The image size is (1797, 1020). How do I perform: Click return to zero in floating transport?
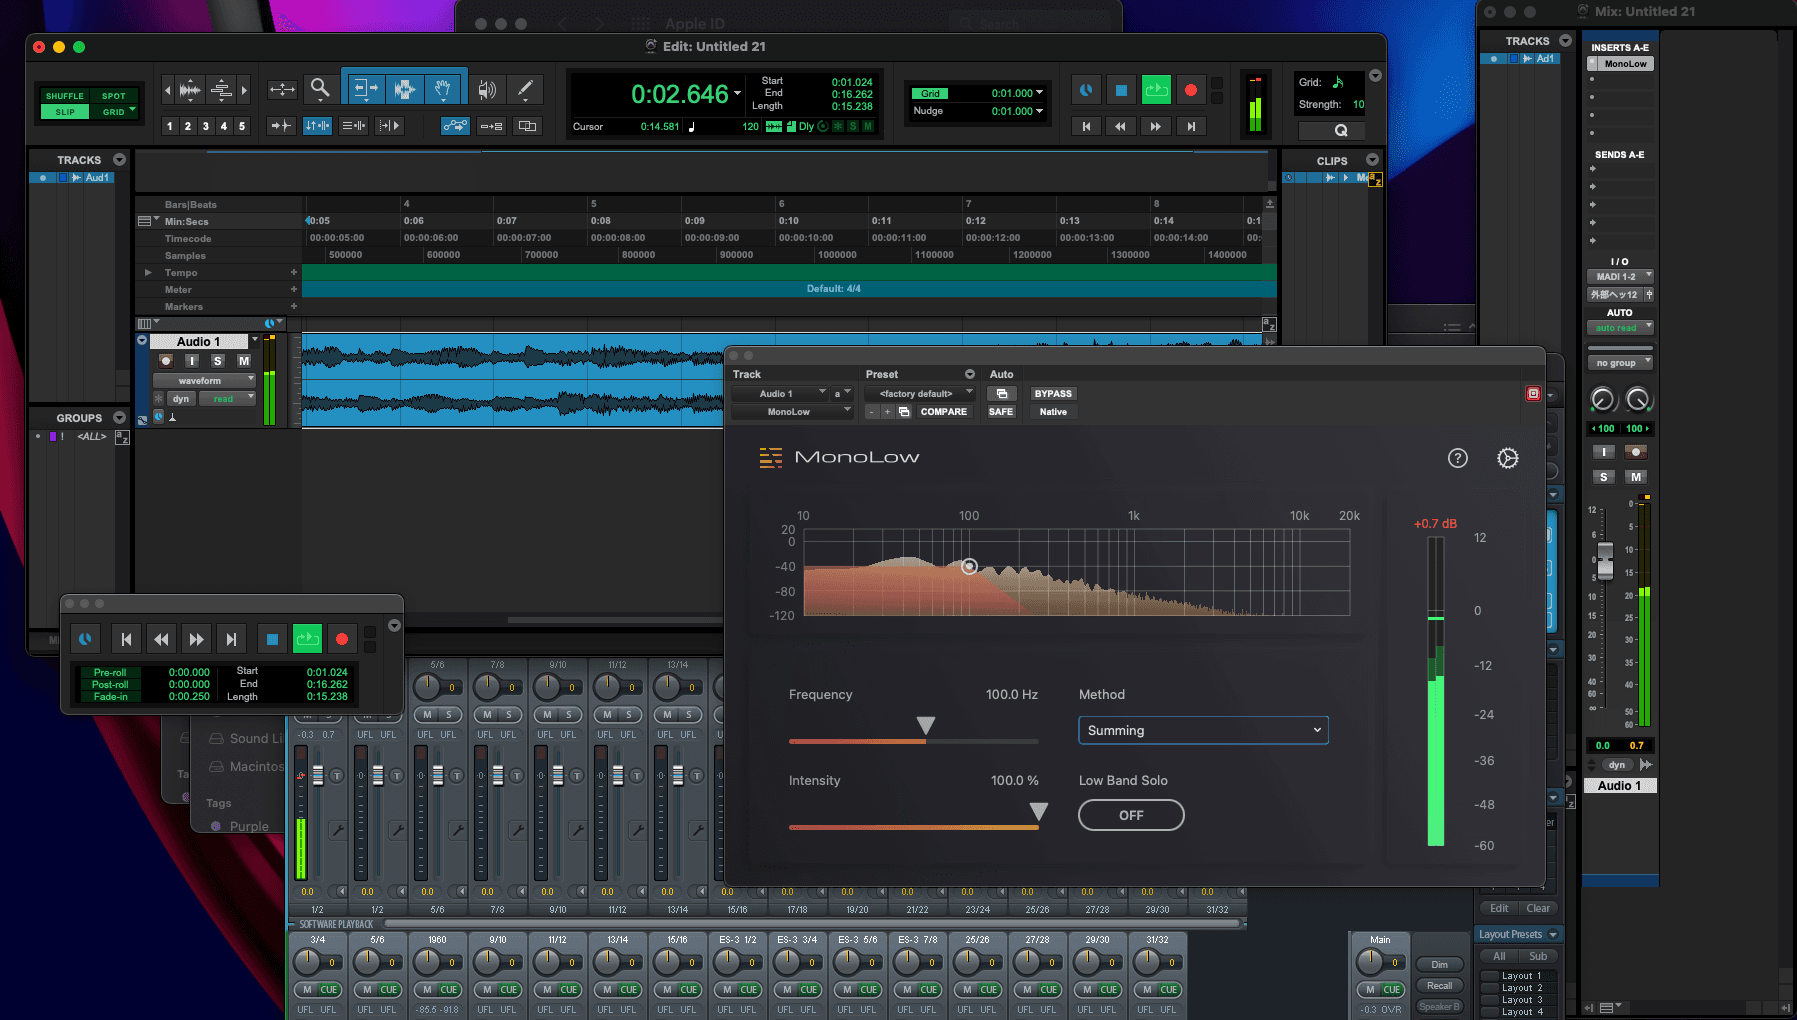click(125, 639)
